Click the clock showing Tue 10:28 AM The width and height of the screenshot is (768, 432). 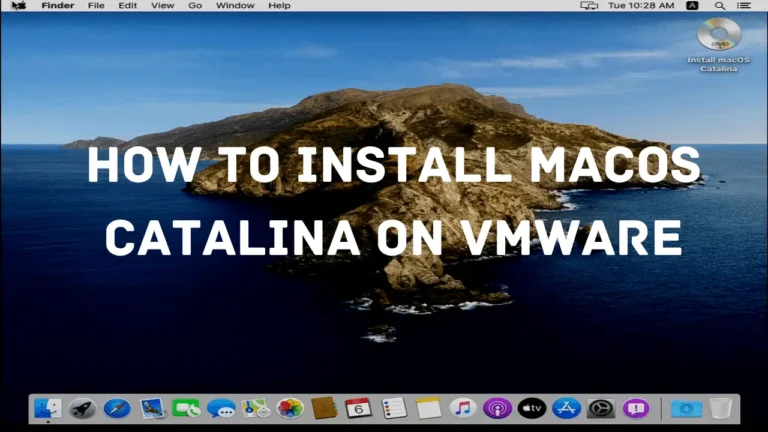point(641,6)
